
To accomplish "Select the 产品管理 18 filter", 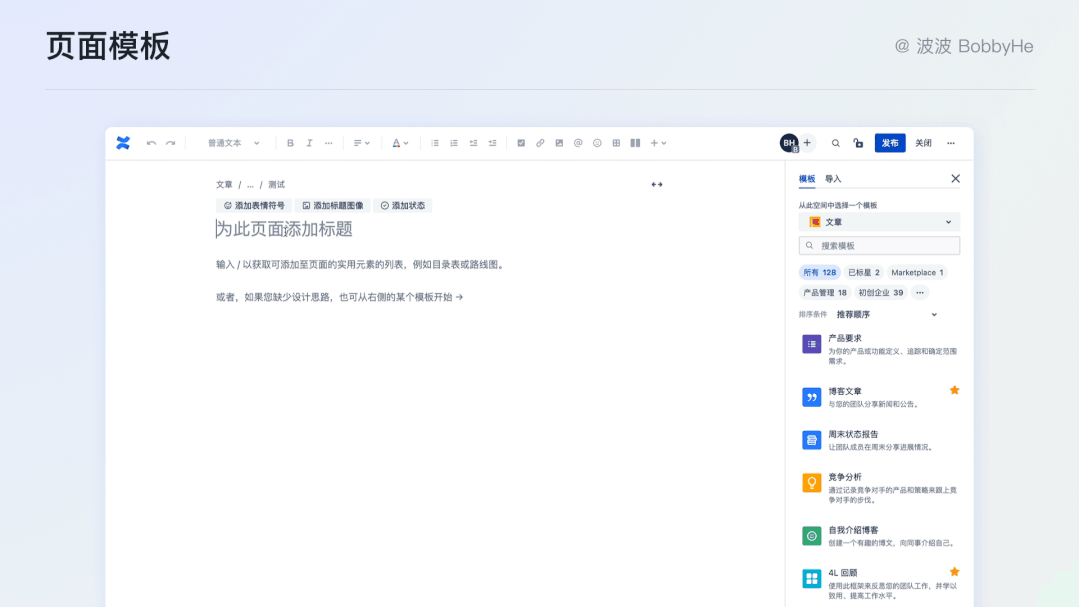I will tap(824, 292).
